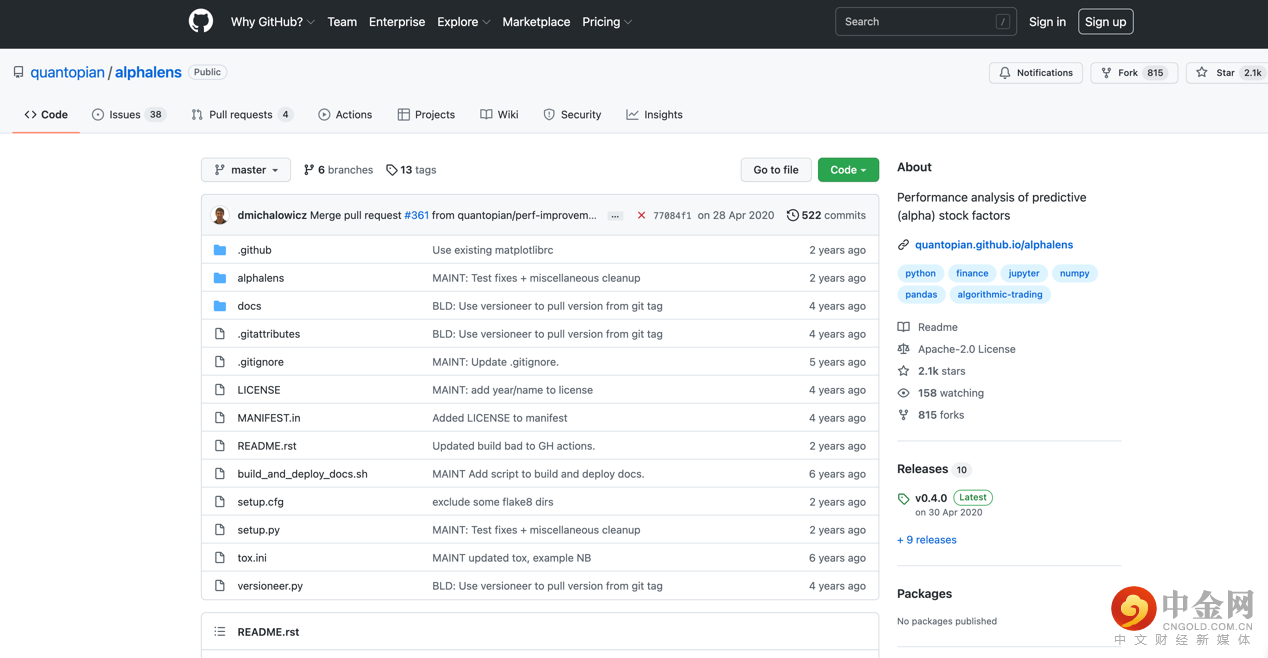Click the Go to file button
Image resolution: width=1268 pixels, height=658 pixels.
[x=776, y=170]
